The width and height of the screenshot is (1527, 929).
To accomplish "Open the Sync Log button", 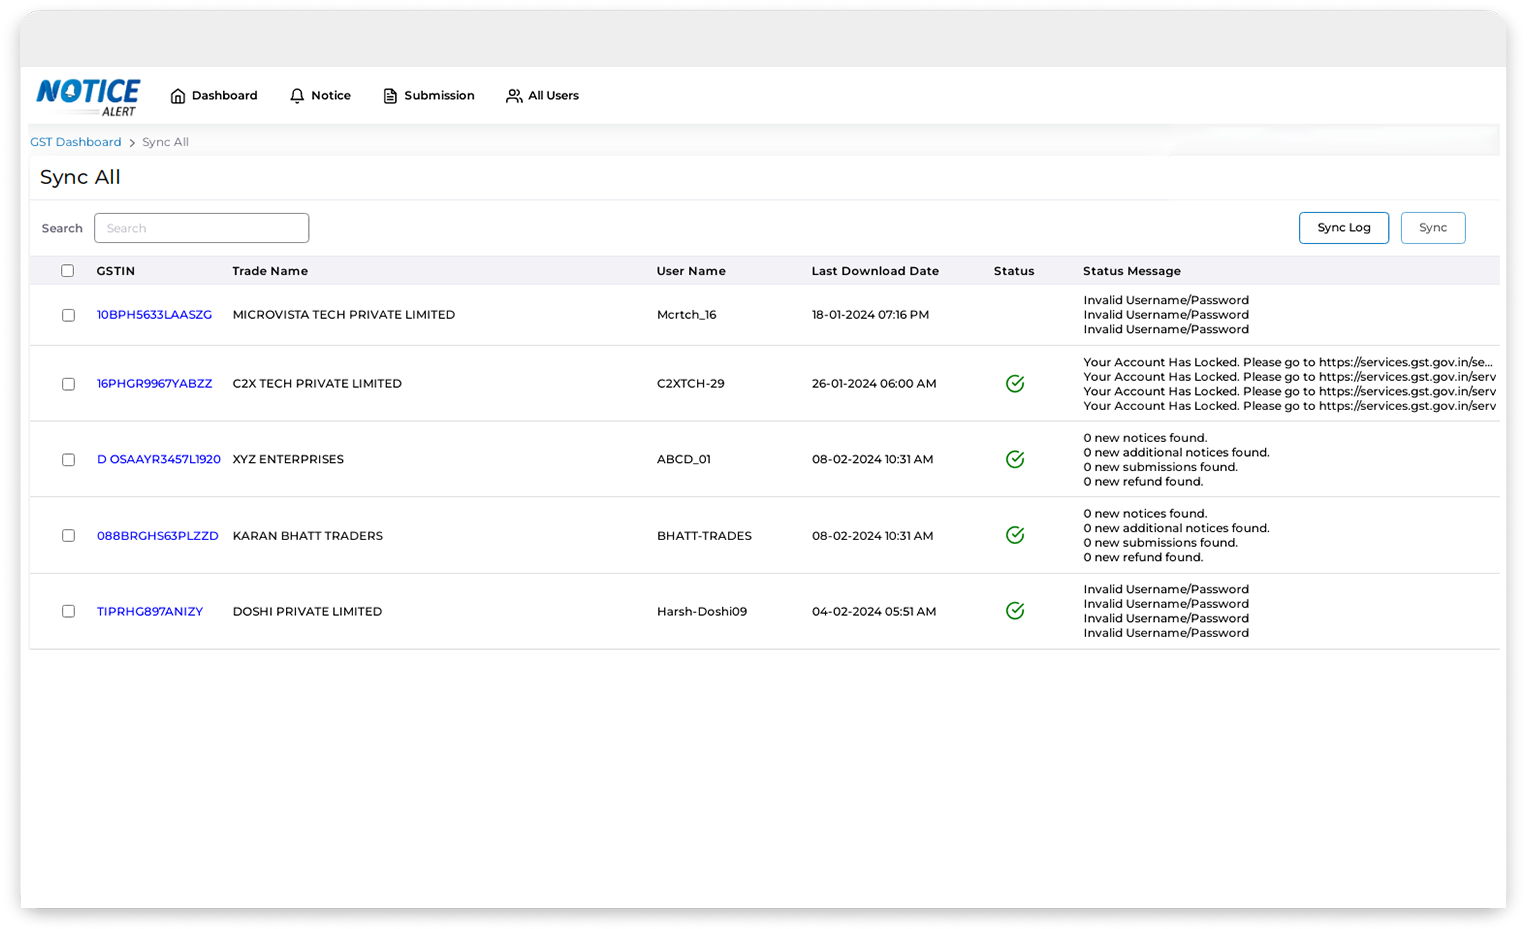I will click(1343, 228).
